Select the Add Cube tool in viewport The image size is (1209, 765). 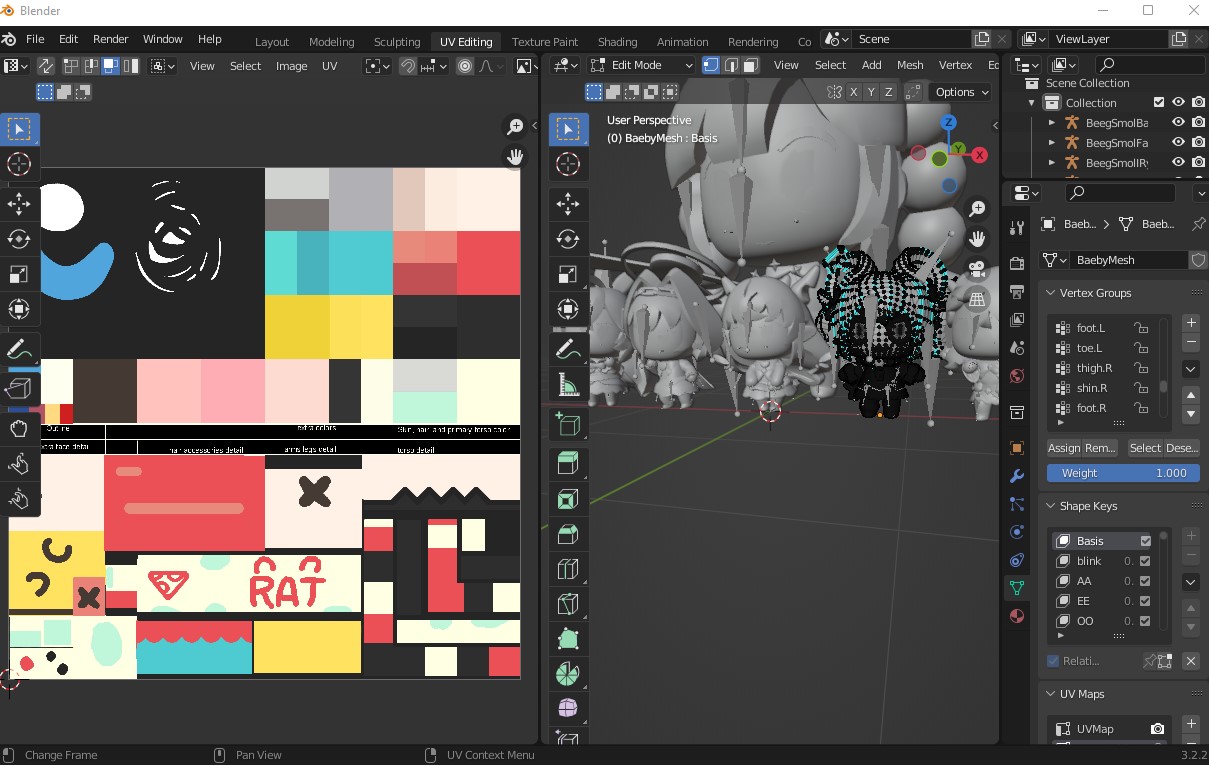[568, 426]
